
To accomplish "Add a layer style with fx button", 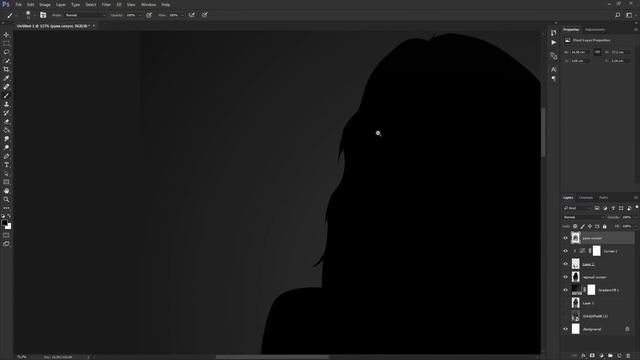I will (x=583, y=356).
